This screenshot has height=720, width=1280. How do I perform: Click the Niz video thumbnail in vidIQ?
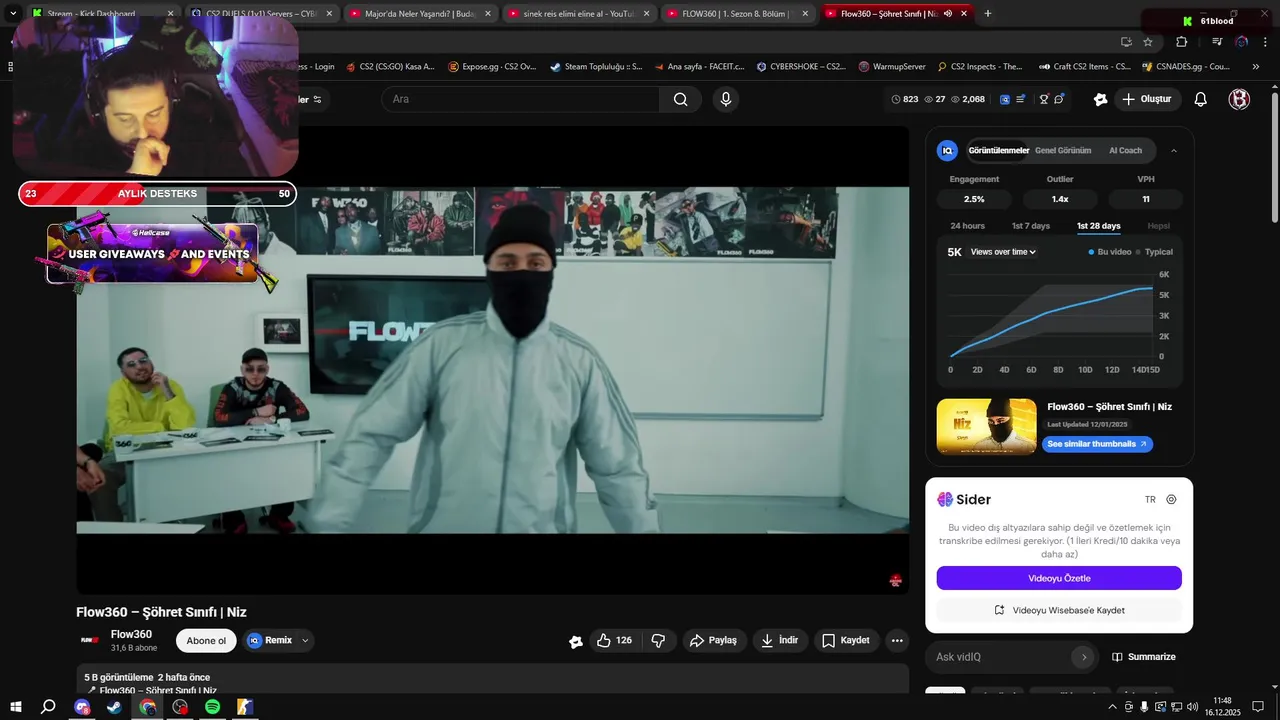(987, 427)
